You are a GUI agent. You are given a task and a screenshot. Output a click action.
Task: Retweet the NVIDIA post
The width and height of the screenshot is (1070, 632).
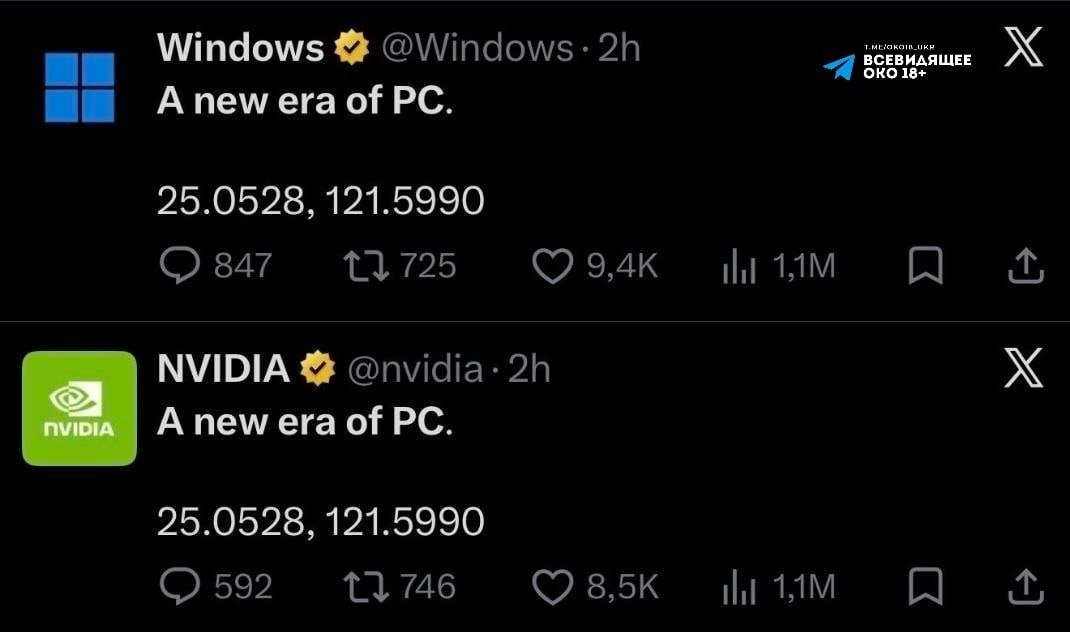tap(366, 587)
